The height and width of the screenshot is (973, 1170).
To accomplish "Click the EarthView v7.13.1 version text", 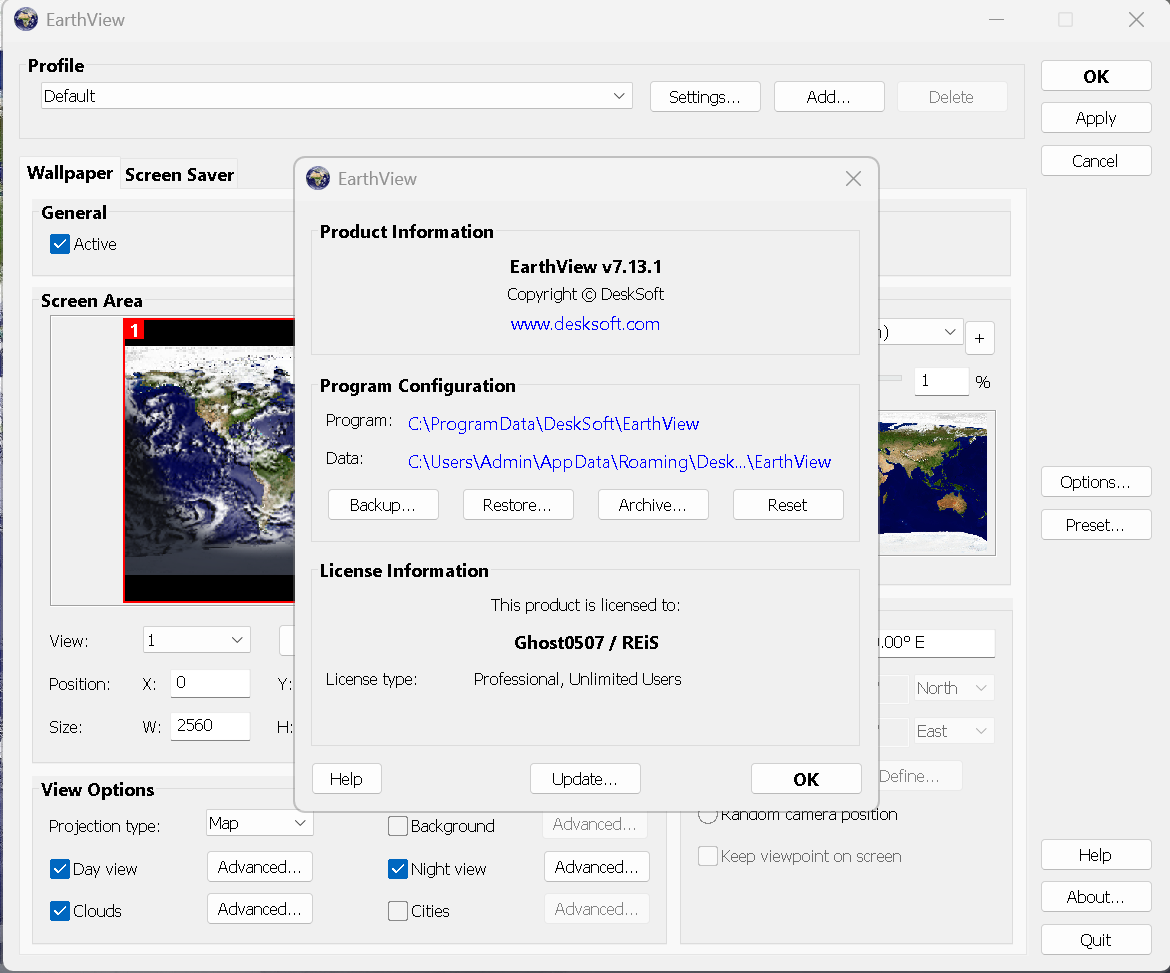I will tap(585, 266).
